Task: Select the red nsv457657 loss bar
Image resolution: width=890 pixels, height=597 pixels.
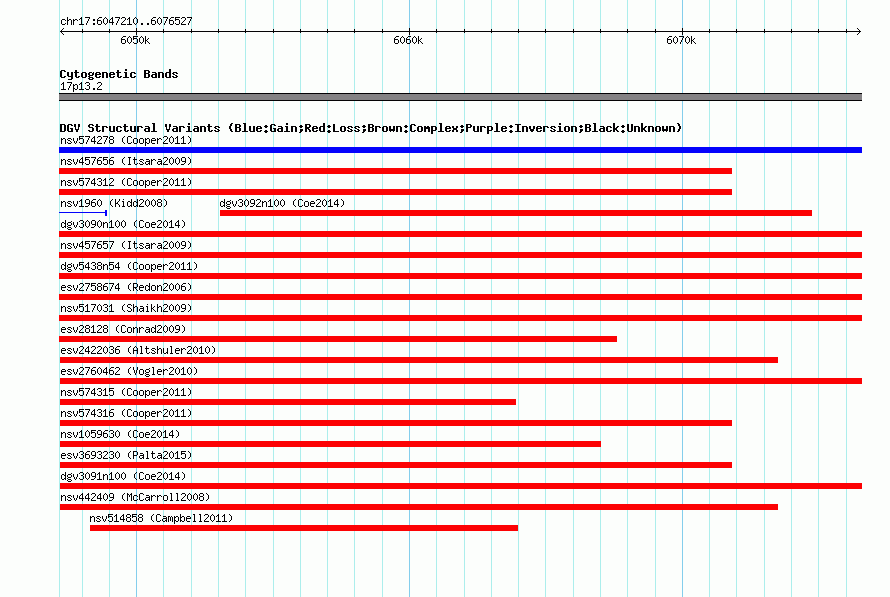Action: 460,255
